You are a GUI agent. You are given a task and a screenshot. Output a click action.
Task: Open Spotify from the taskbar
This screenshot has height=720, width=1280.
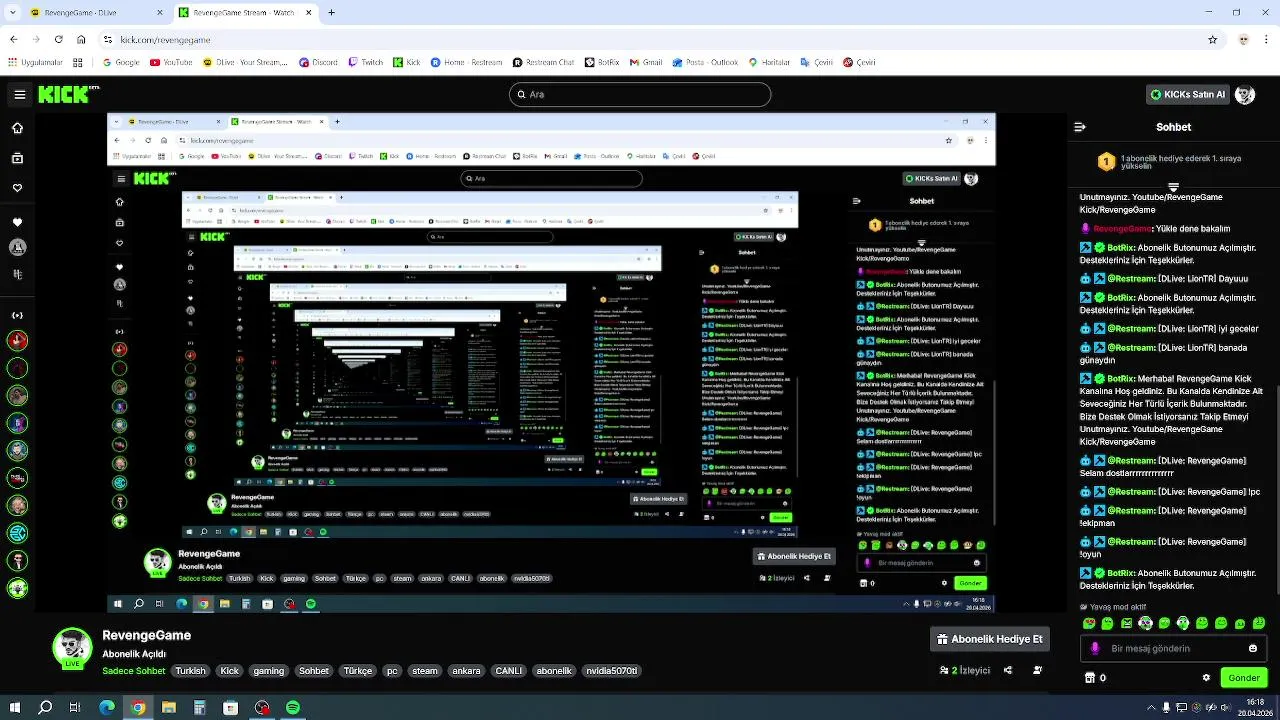tap(293, 707)
